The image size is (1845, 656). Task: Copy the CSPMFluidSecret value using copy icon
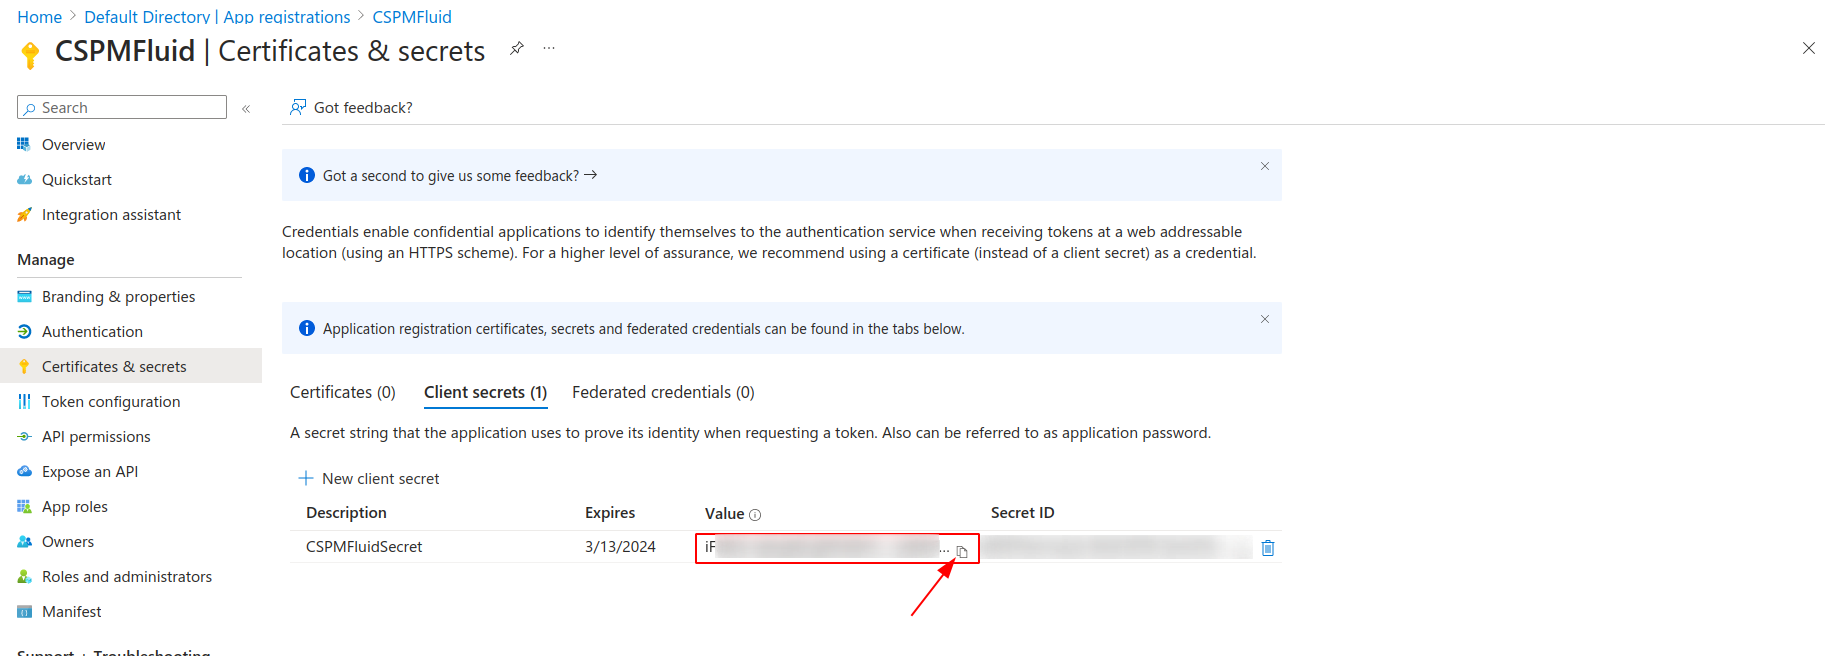960,550
